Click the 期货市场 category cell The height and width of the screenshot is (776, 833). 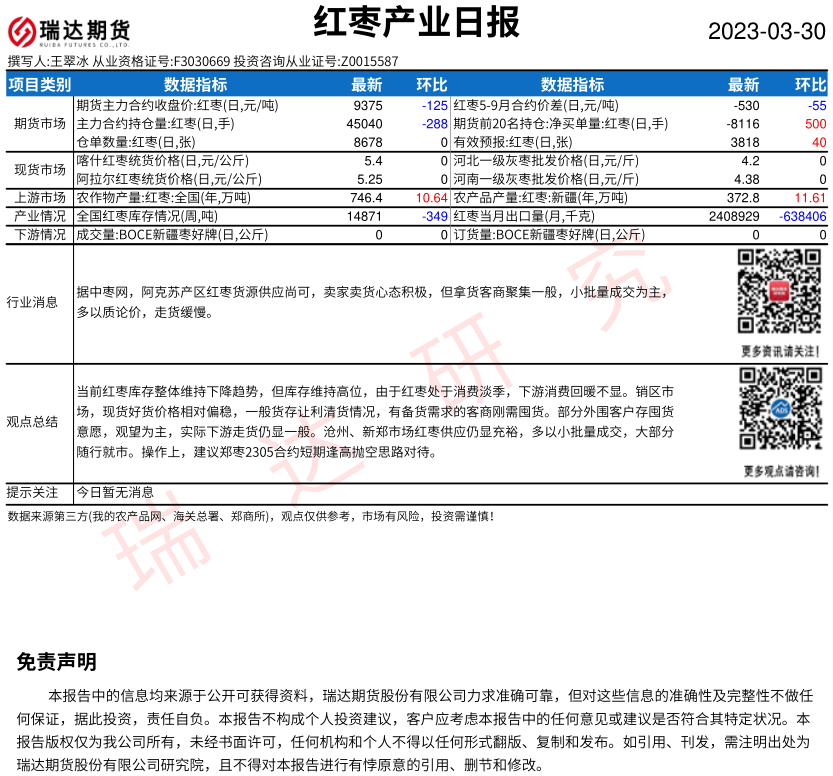coord(40,124)
